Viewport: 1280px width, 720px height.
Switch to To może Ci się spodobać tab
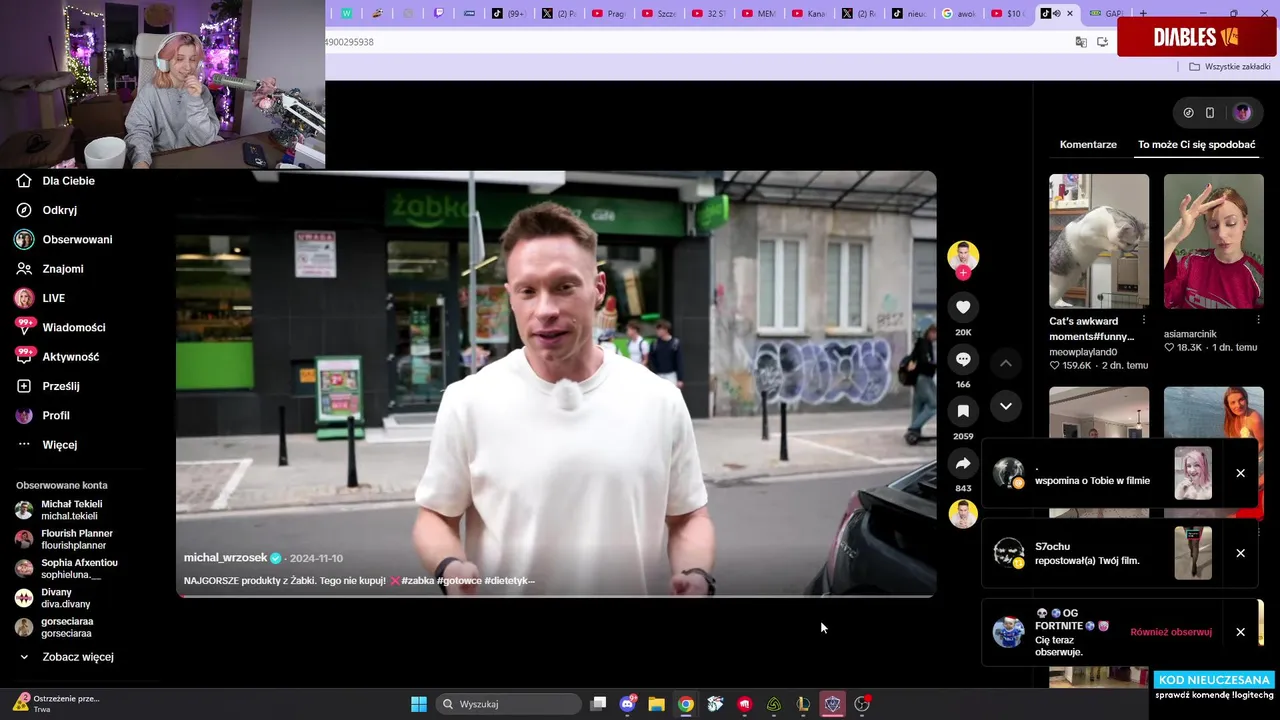tap(1196, 145)
